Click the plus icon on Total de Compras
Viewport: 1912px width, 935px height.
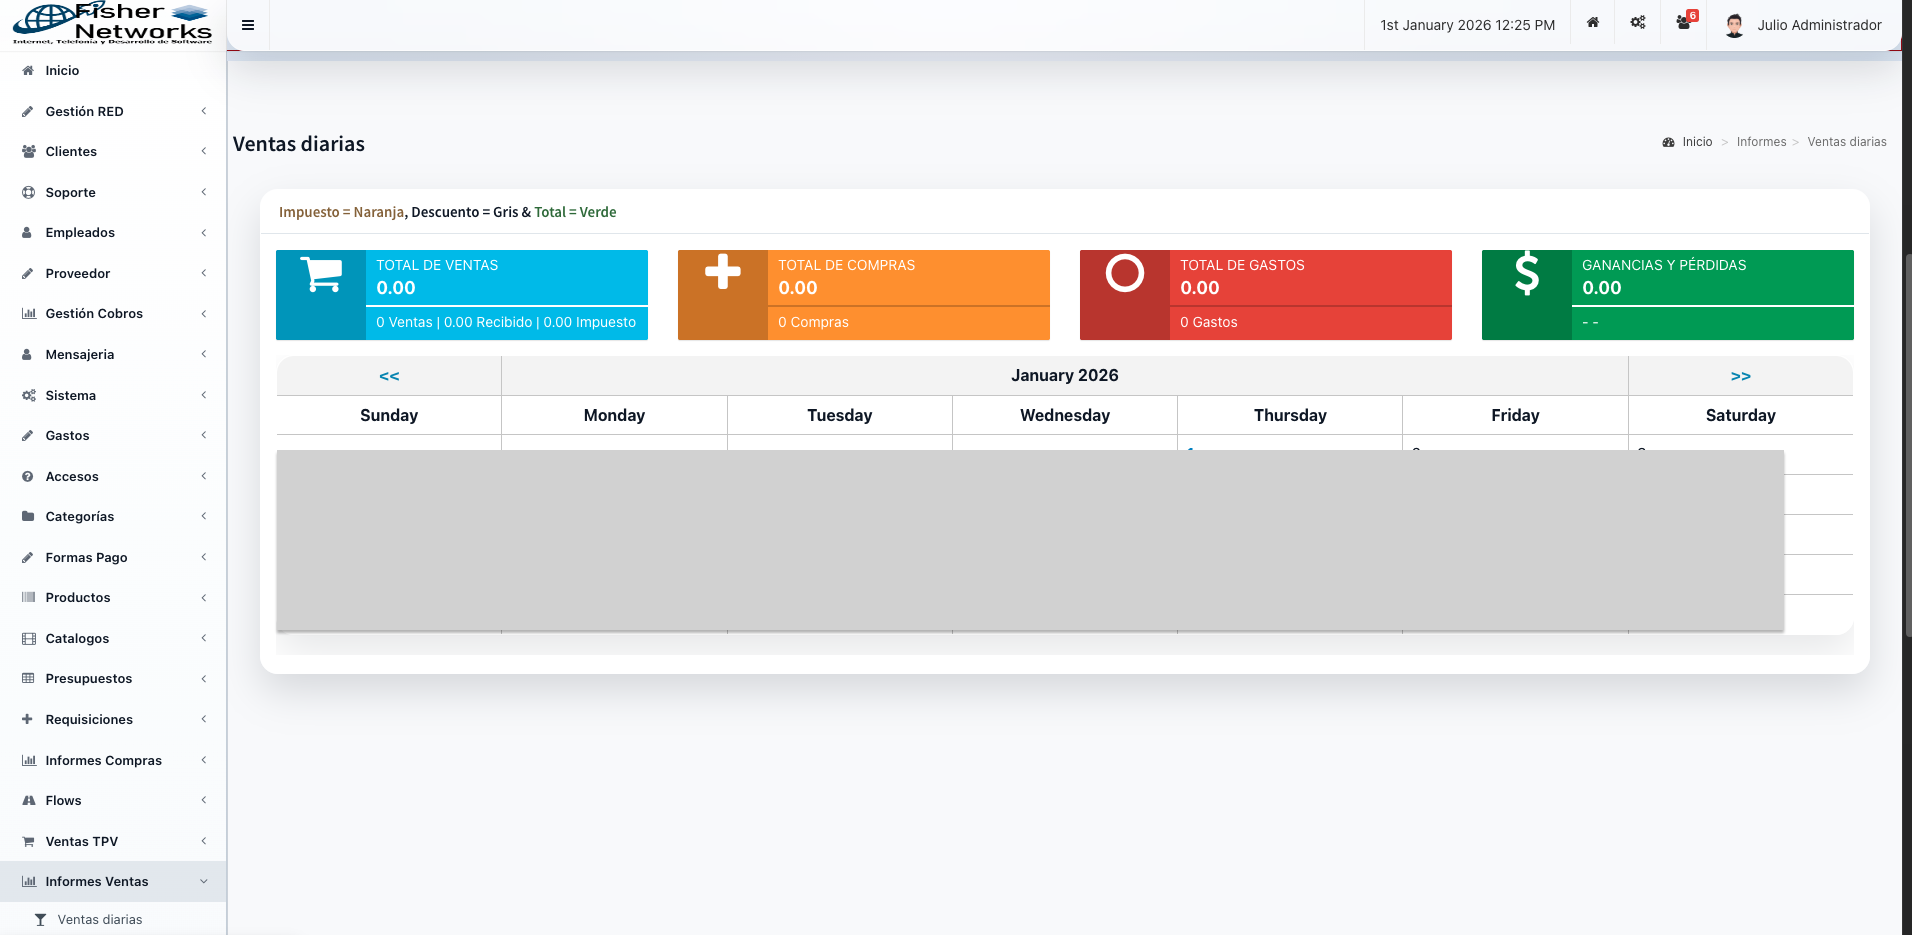coord(722,272)
